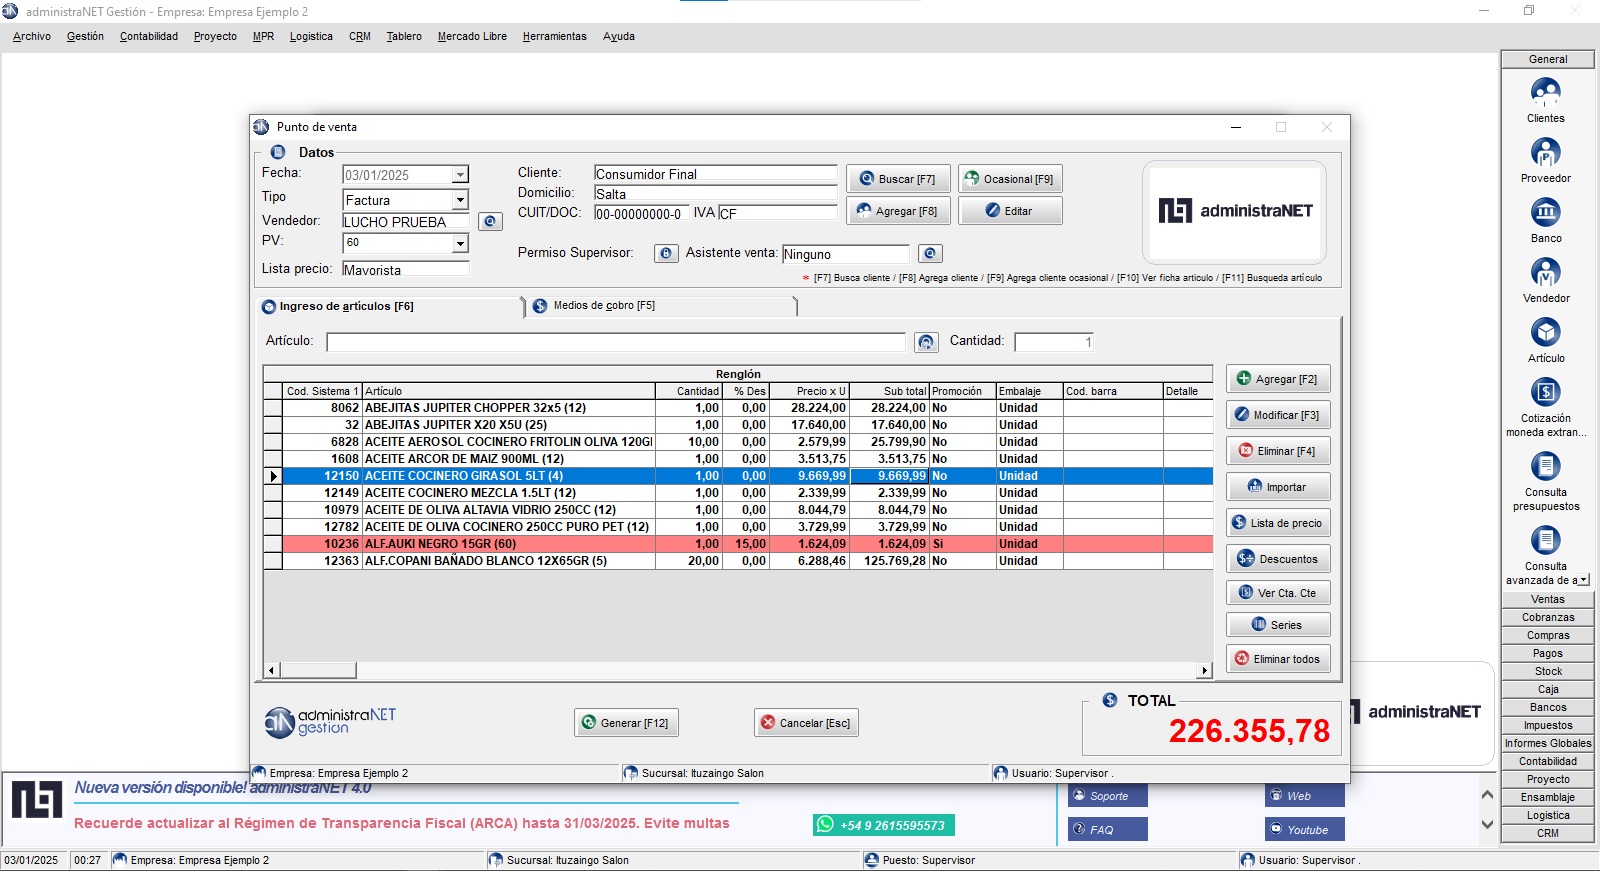Open the Mercado Libre menu

coord(472,36)
